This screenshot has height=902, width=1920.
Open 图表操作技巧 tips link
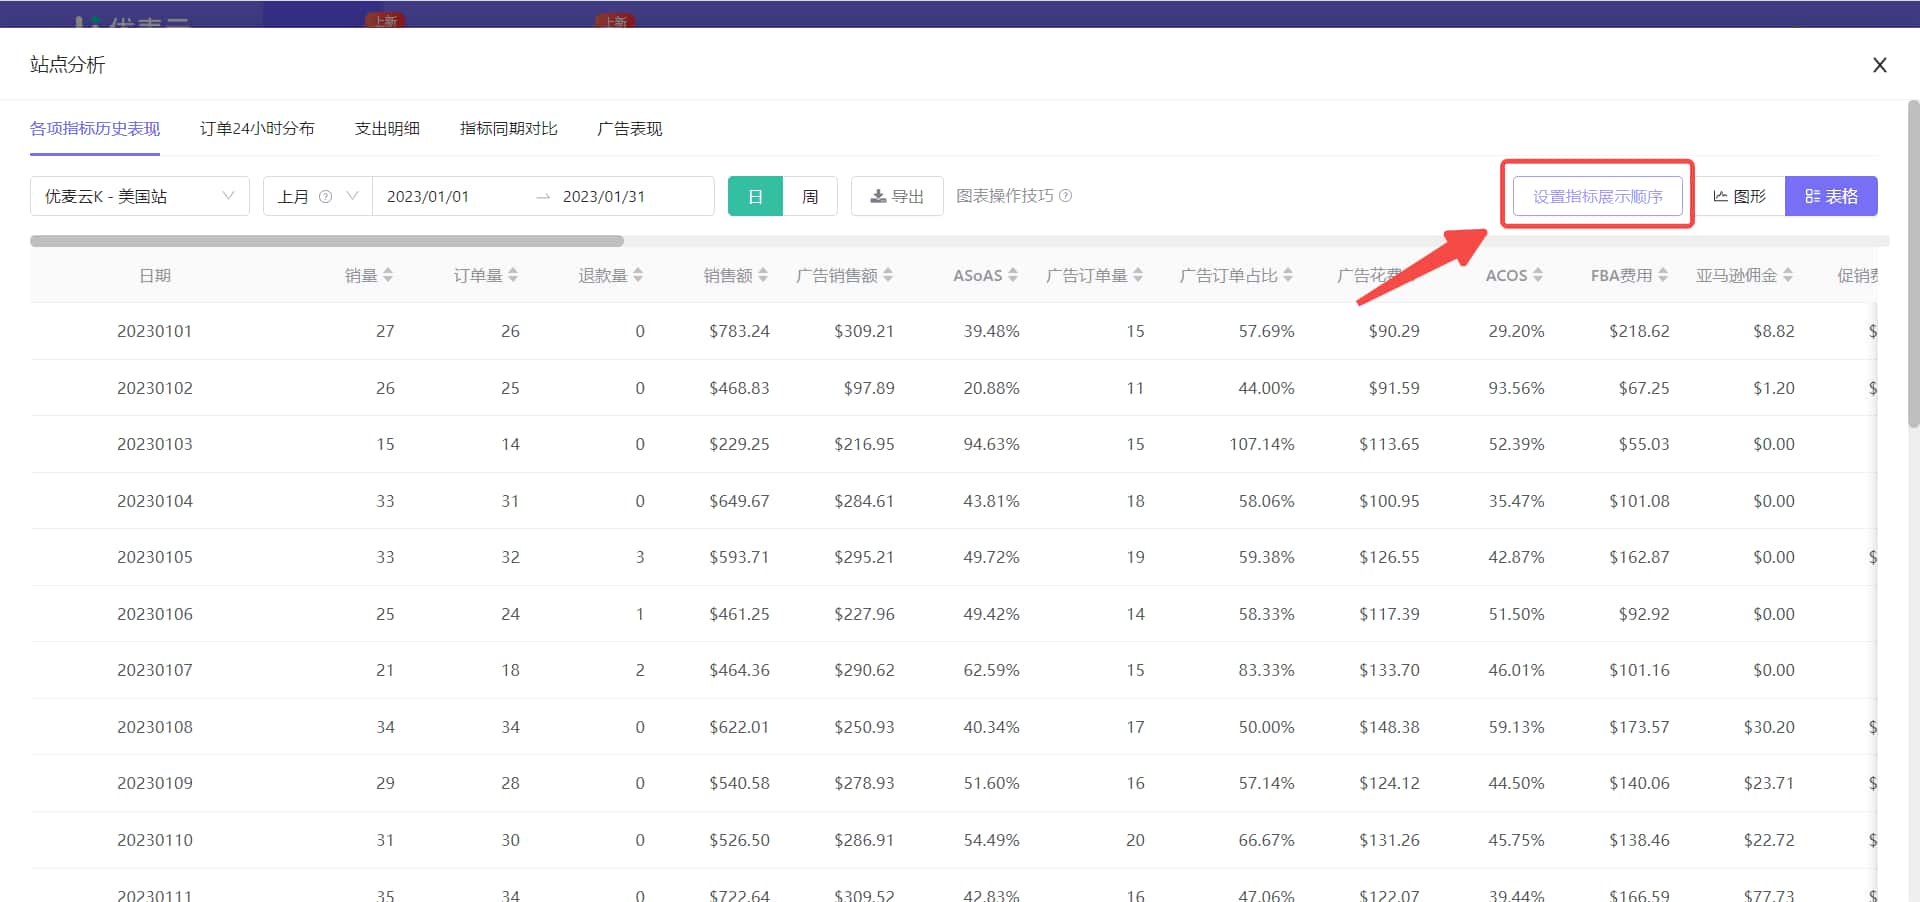pyautogui.click(x=1005, y=196)
